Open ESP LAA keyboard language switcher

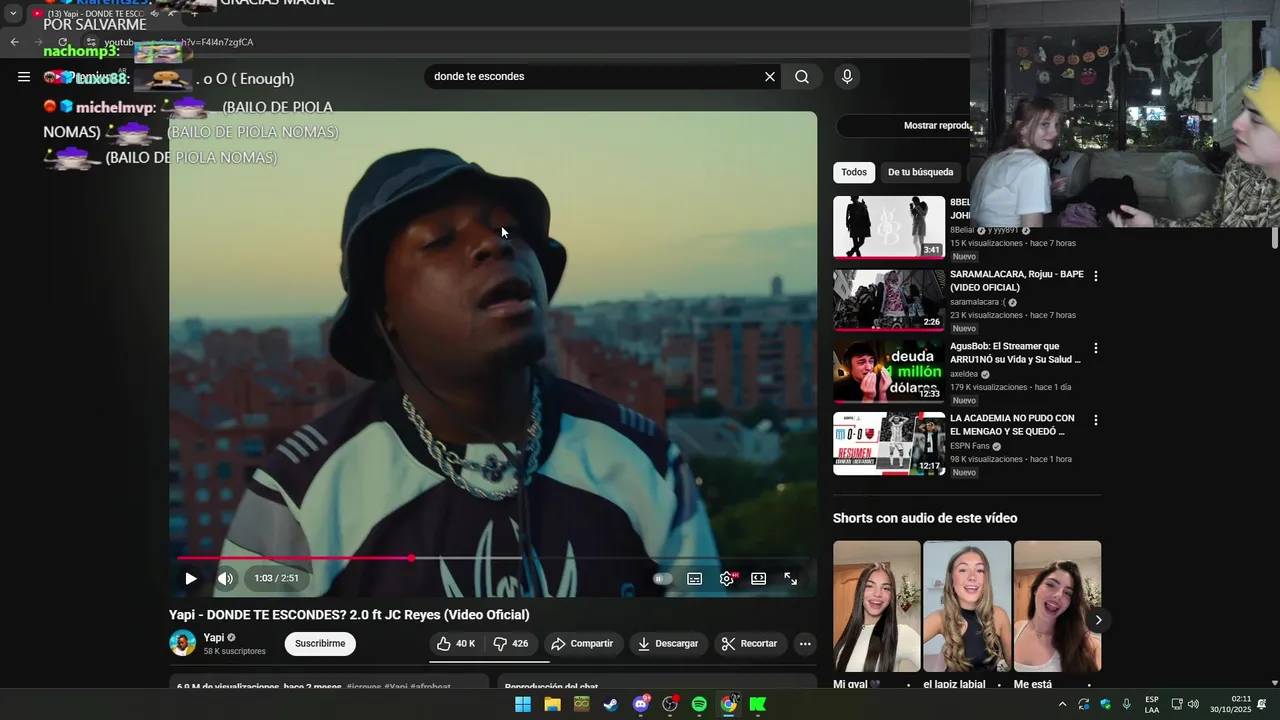point(1152,704)
